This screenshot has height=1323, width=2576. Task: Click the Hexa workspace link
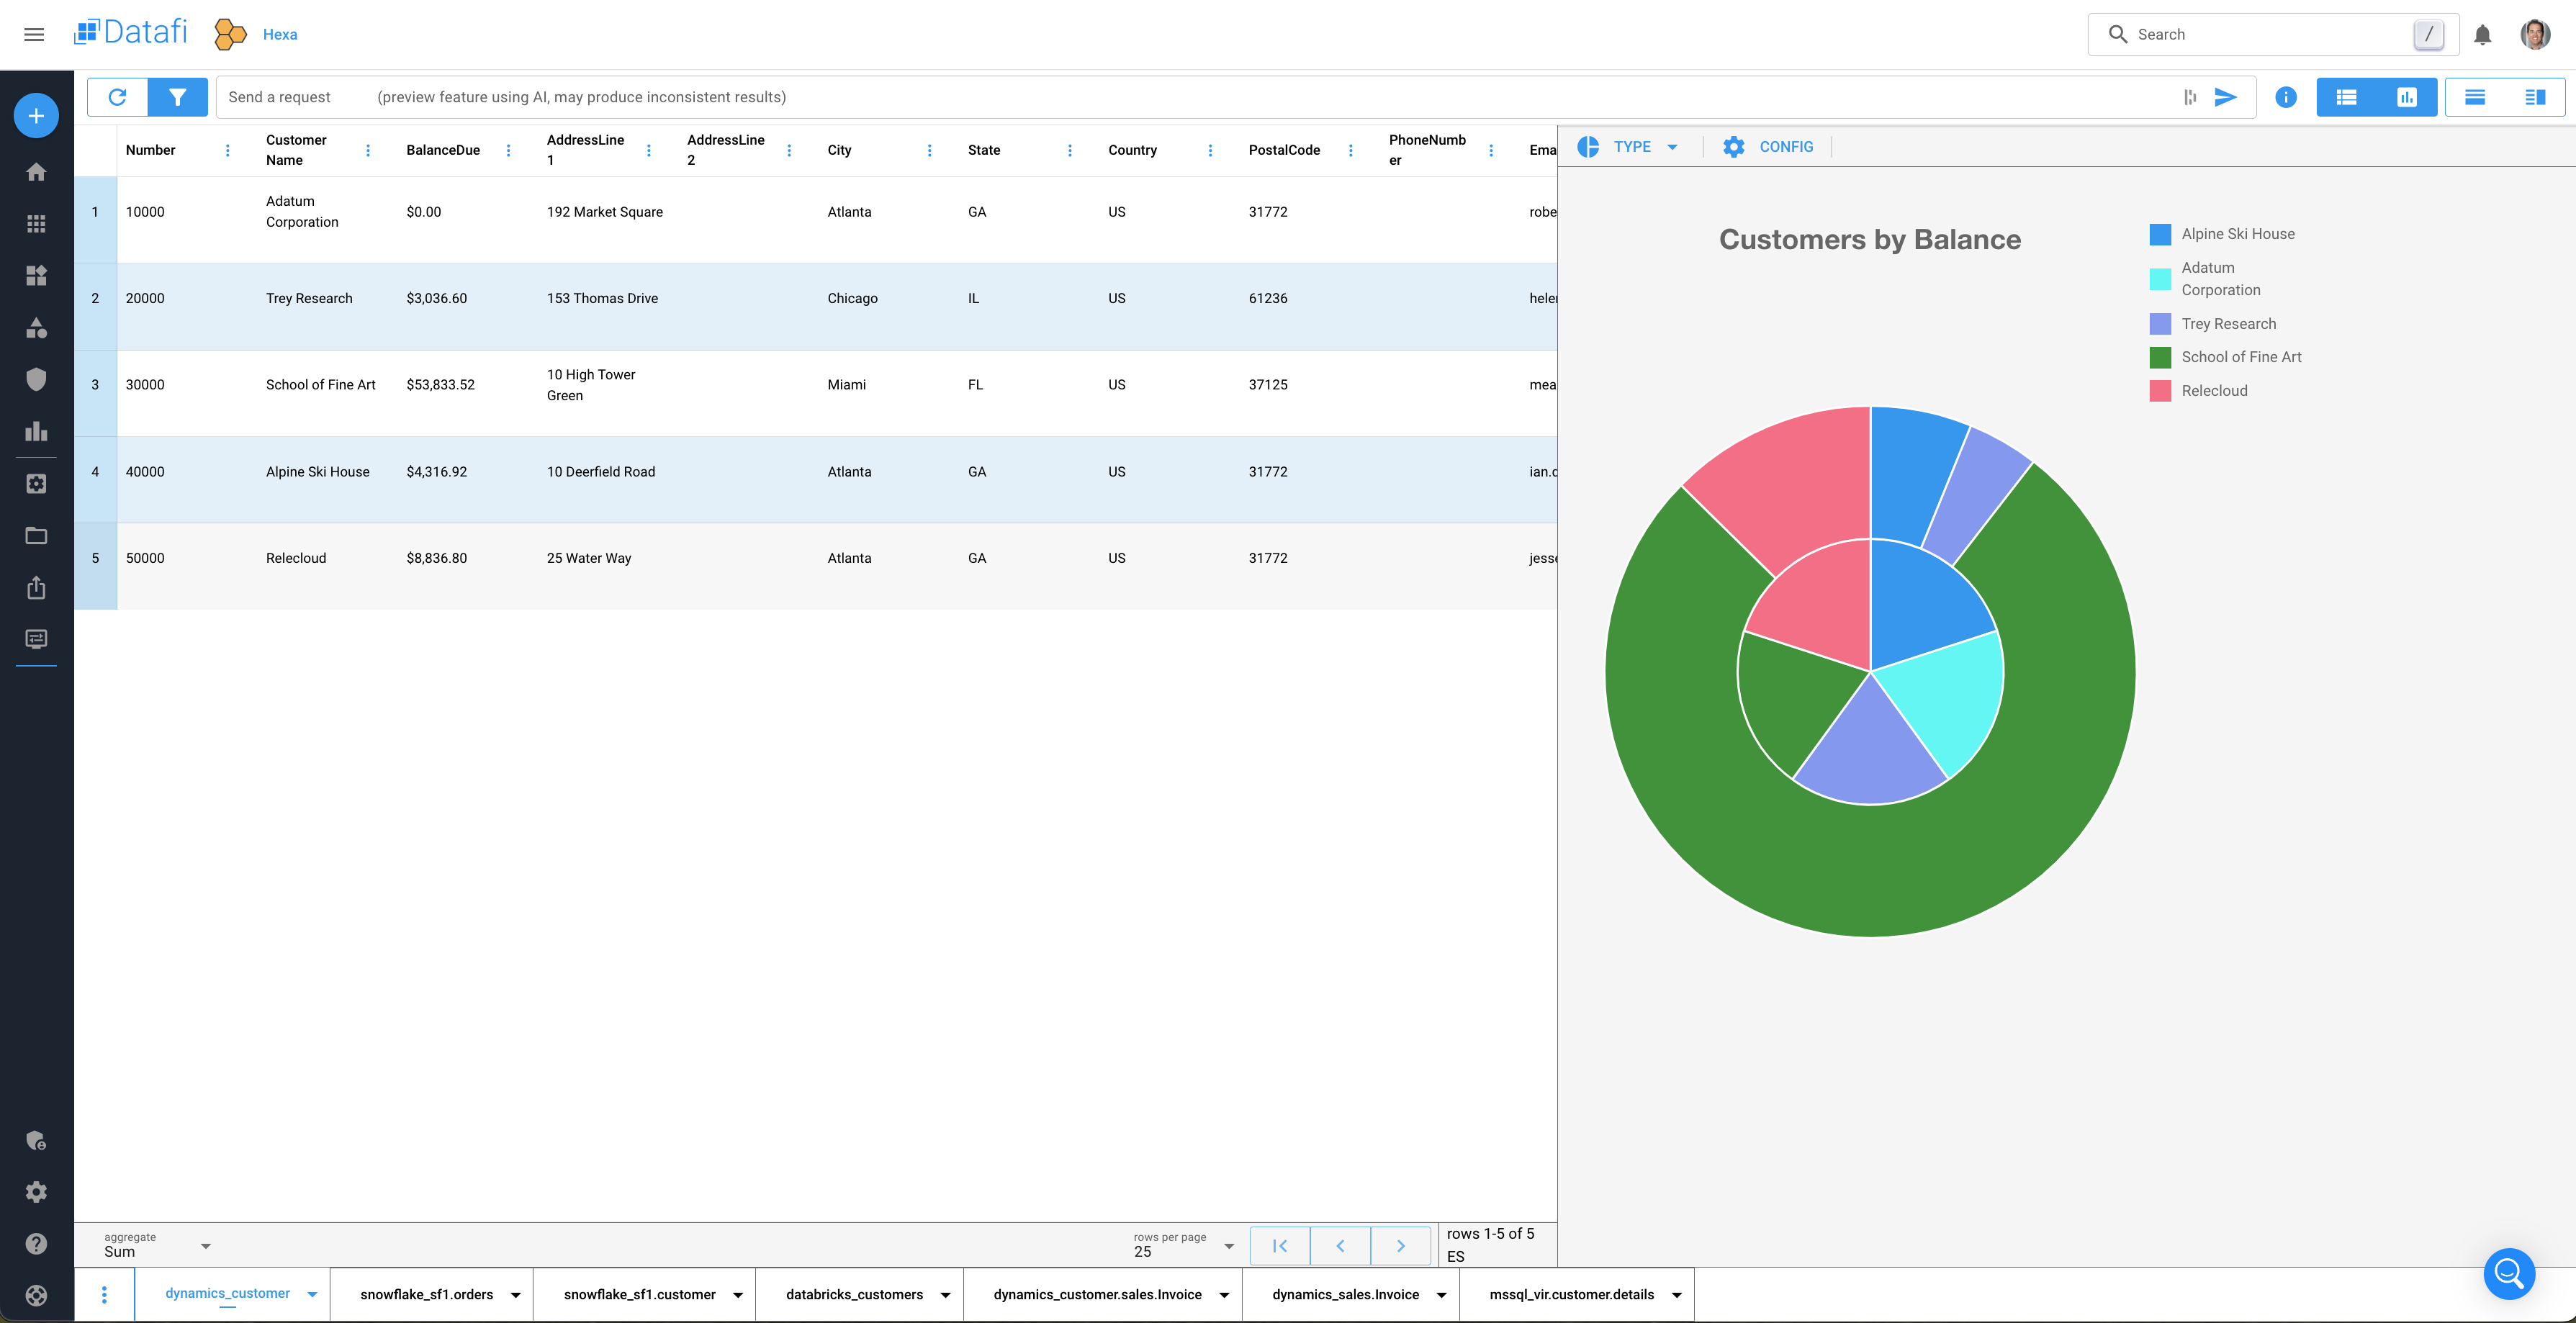pyautogui.click(x=279, y=35)
